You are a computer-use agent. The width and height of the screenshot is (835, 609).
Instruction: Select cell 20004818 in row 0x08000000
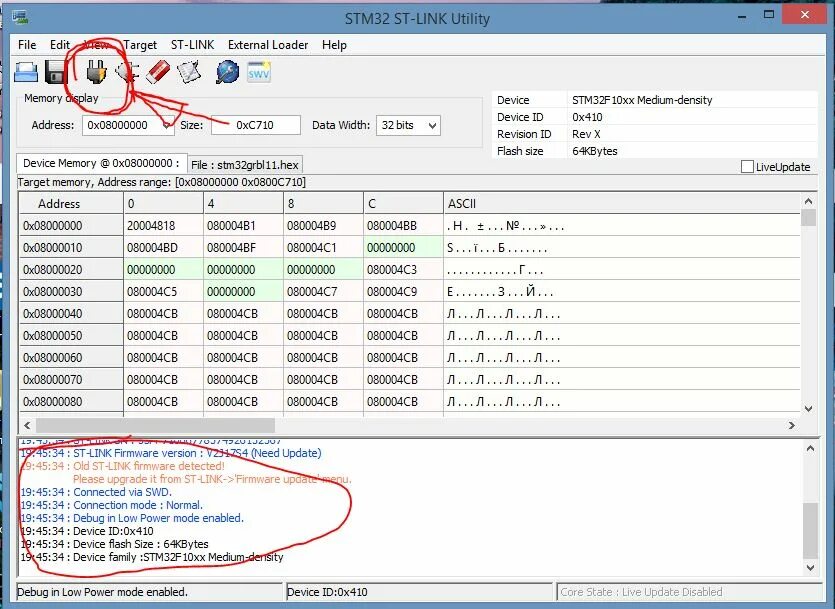click(x=163, y=226)
